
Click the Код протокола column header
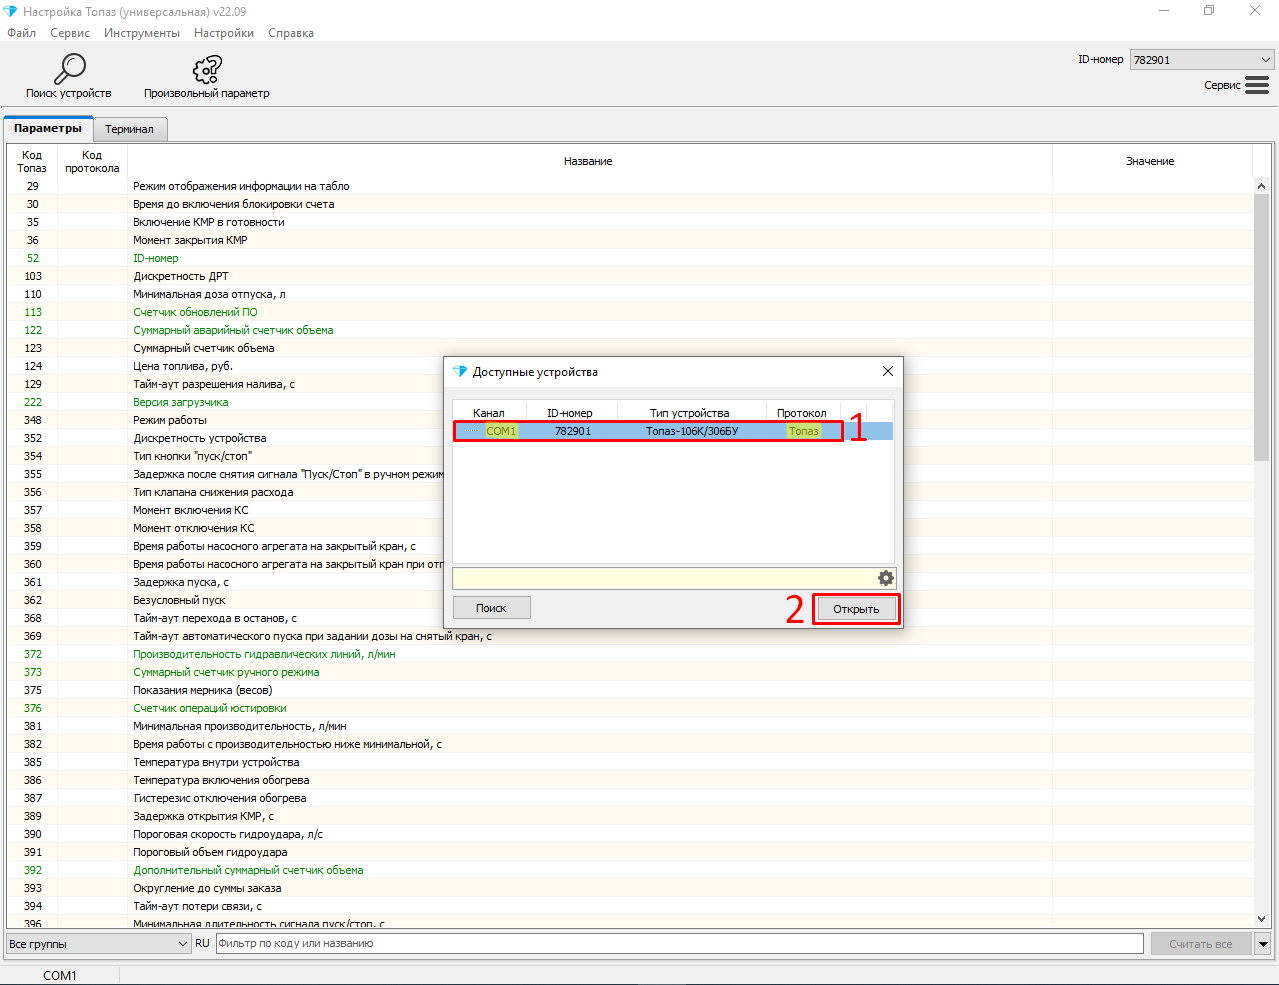click(92, 161)
